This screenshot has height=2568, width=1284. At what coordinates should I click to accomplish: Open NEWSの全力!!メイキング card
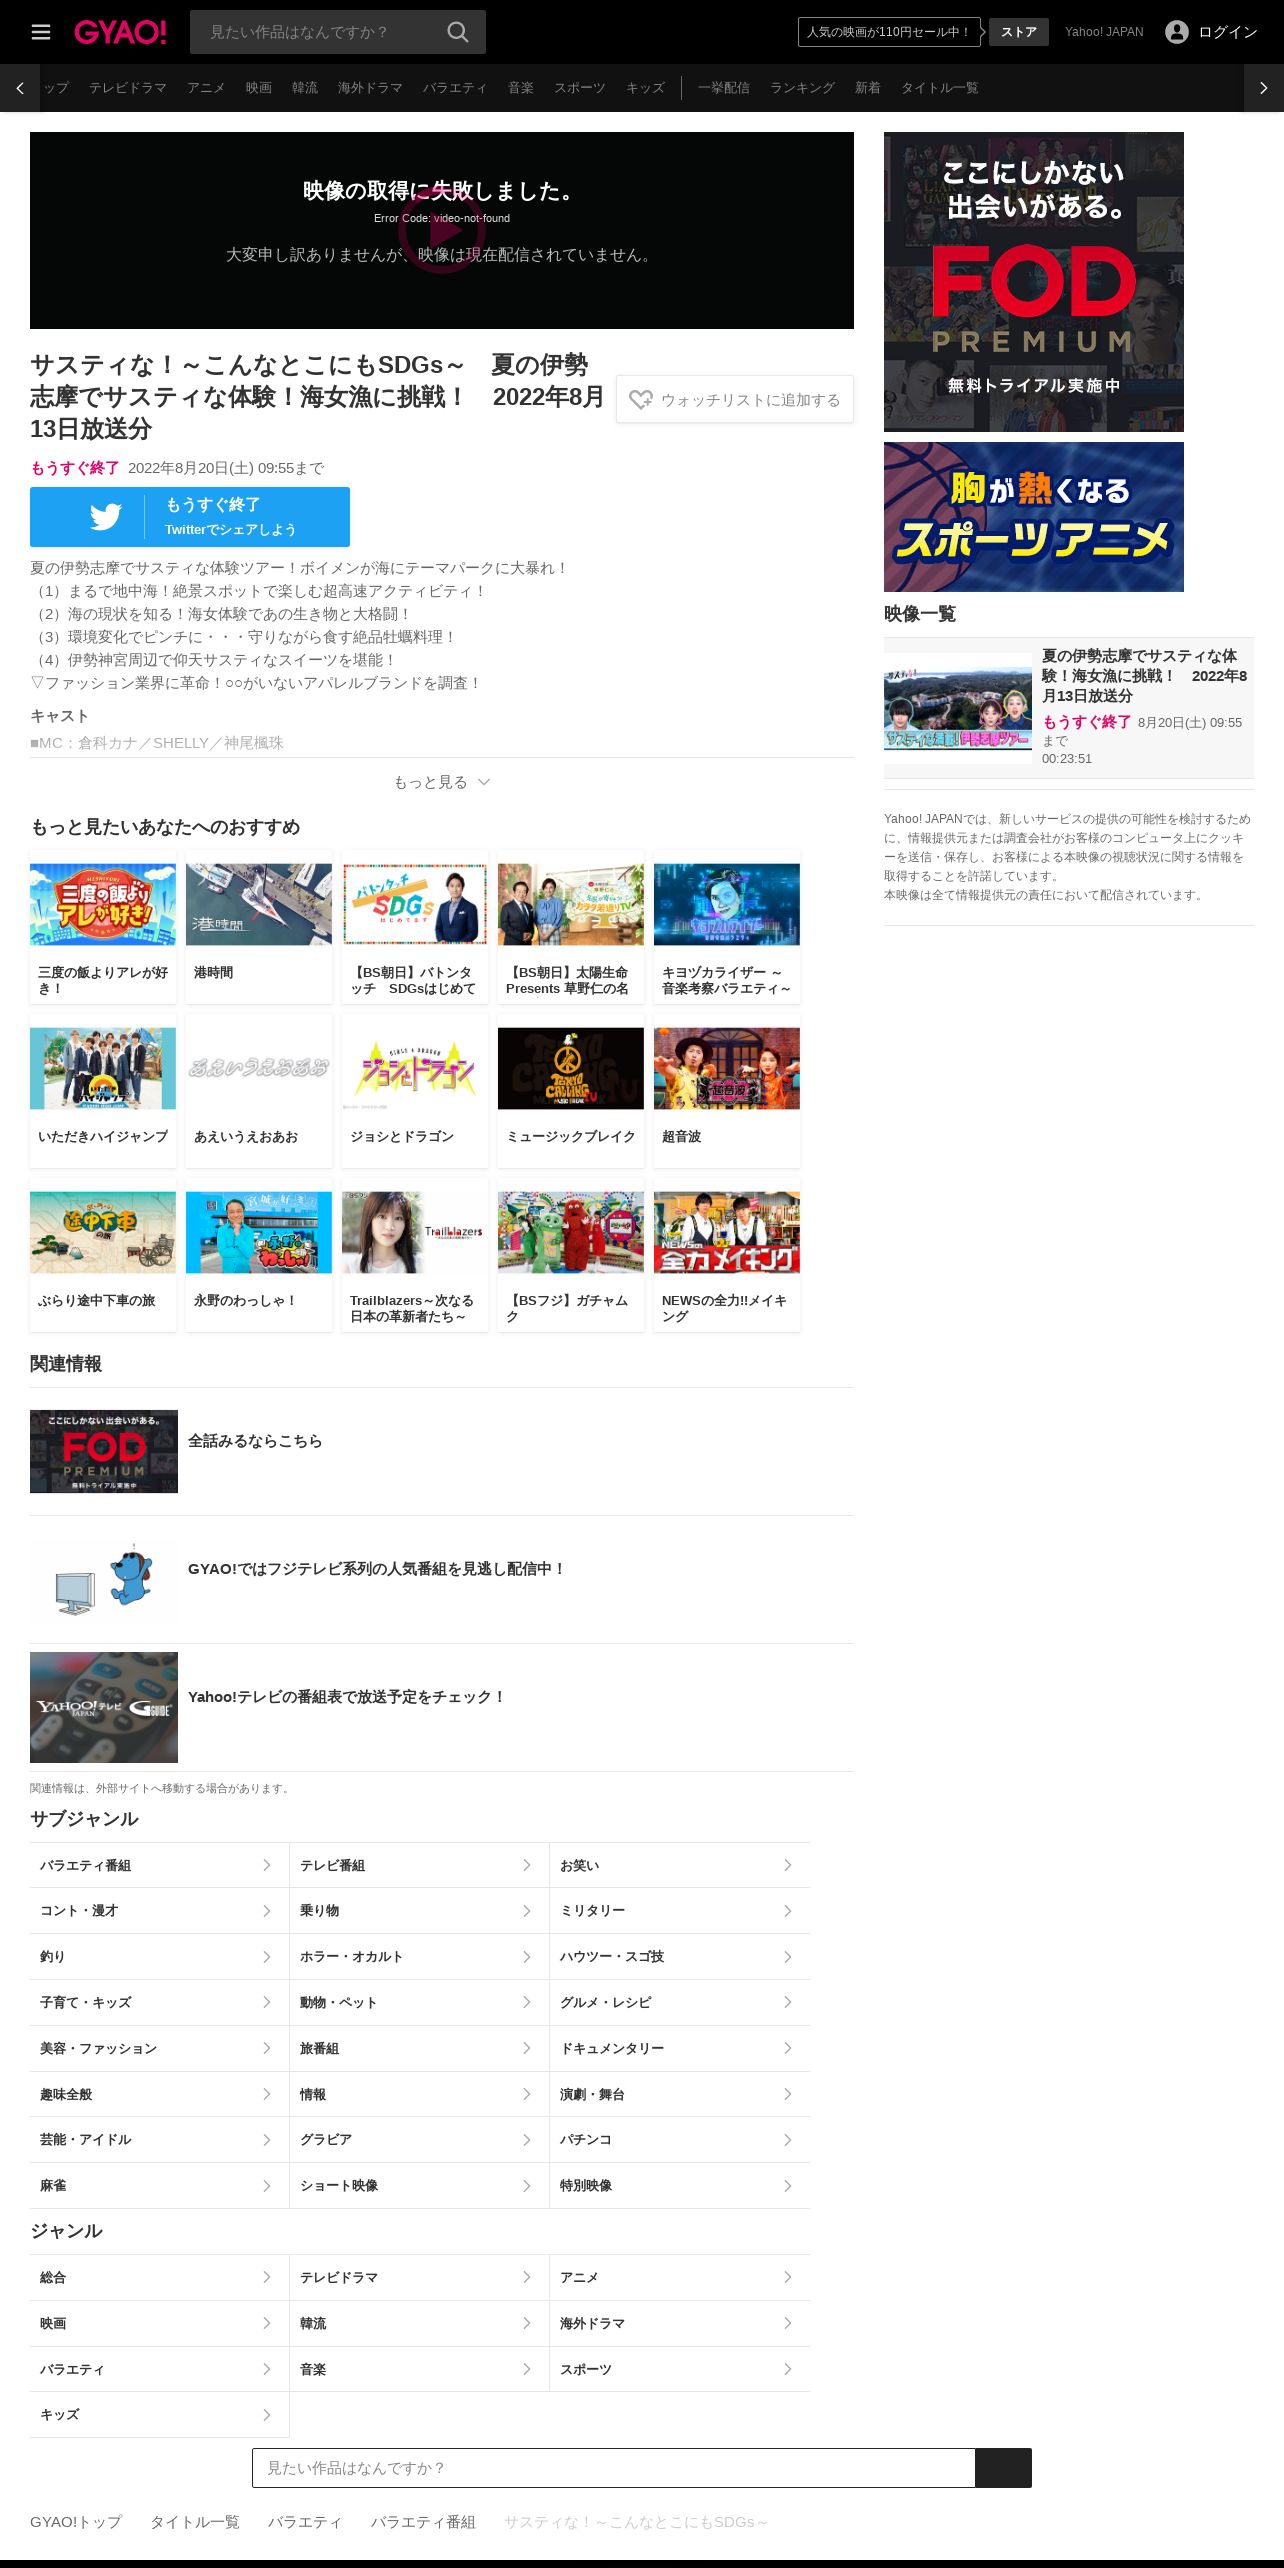[x=727, y=1255]
